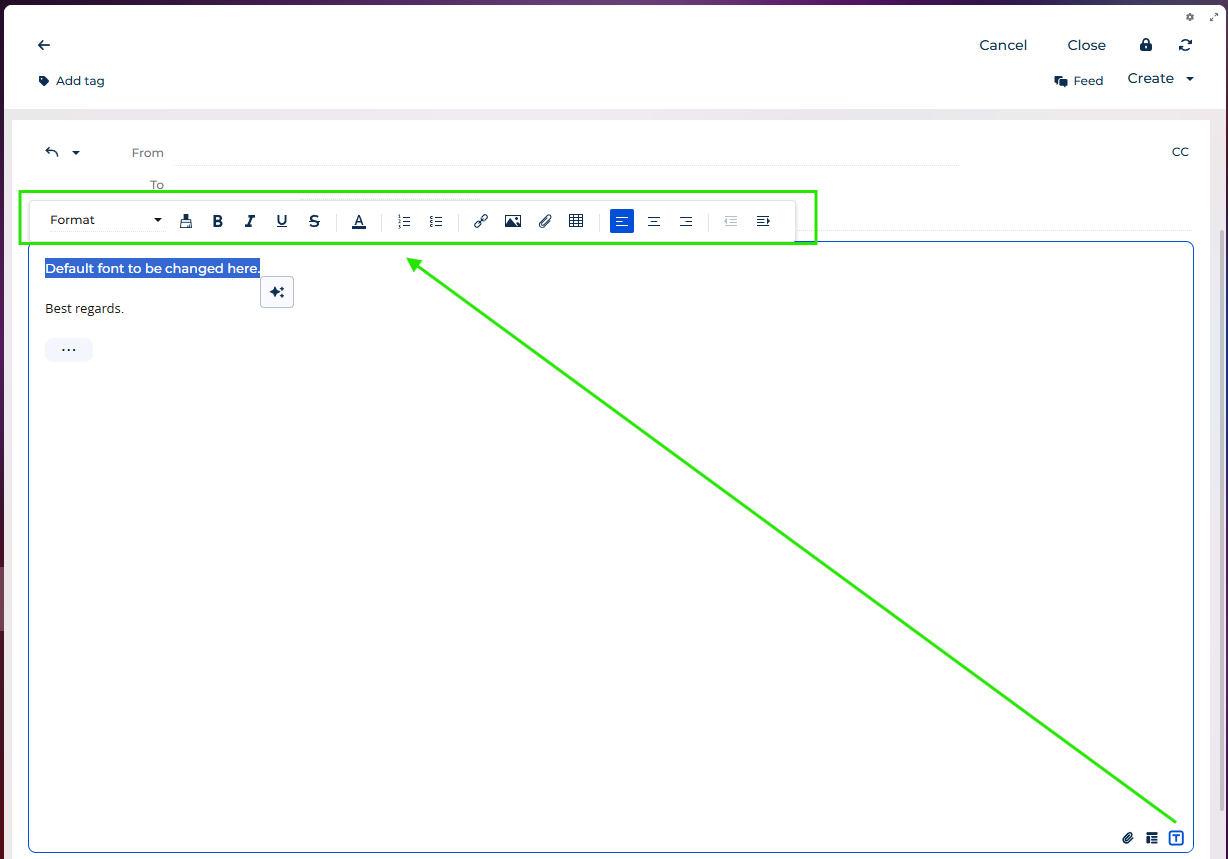Toggle bold formatting
The image size is (1228, 859).
pos(218,221)
